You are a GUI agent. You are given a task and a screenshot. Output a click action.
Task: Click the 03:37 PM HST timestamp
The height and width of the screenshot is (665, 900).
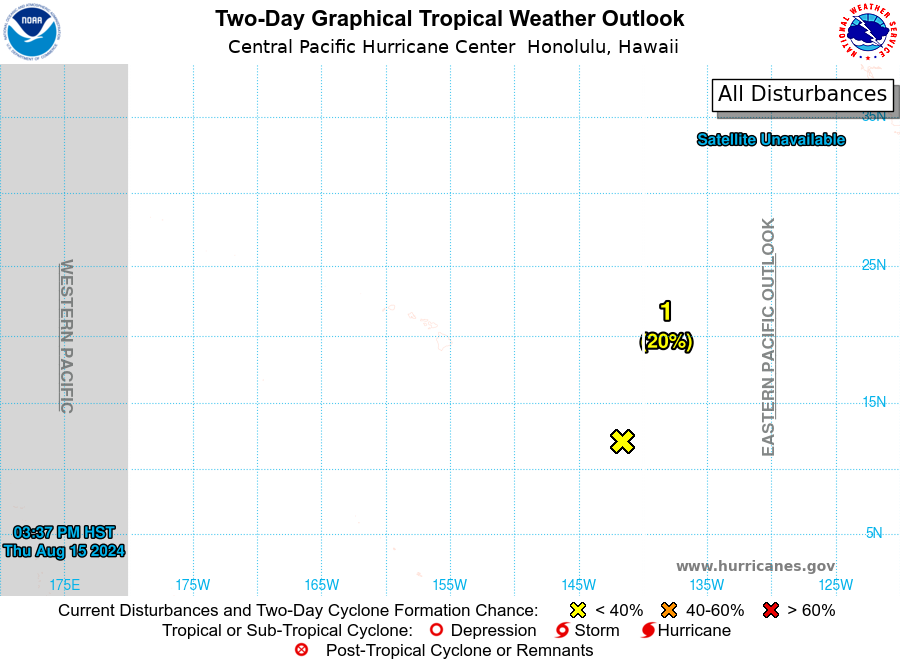tap(64, 532)
